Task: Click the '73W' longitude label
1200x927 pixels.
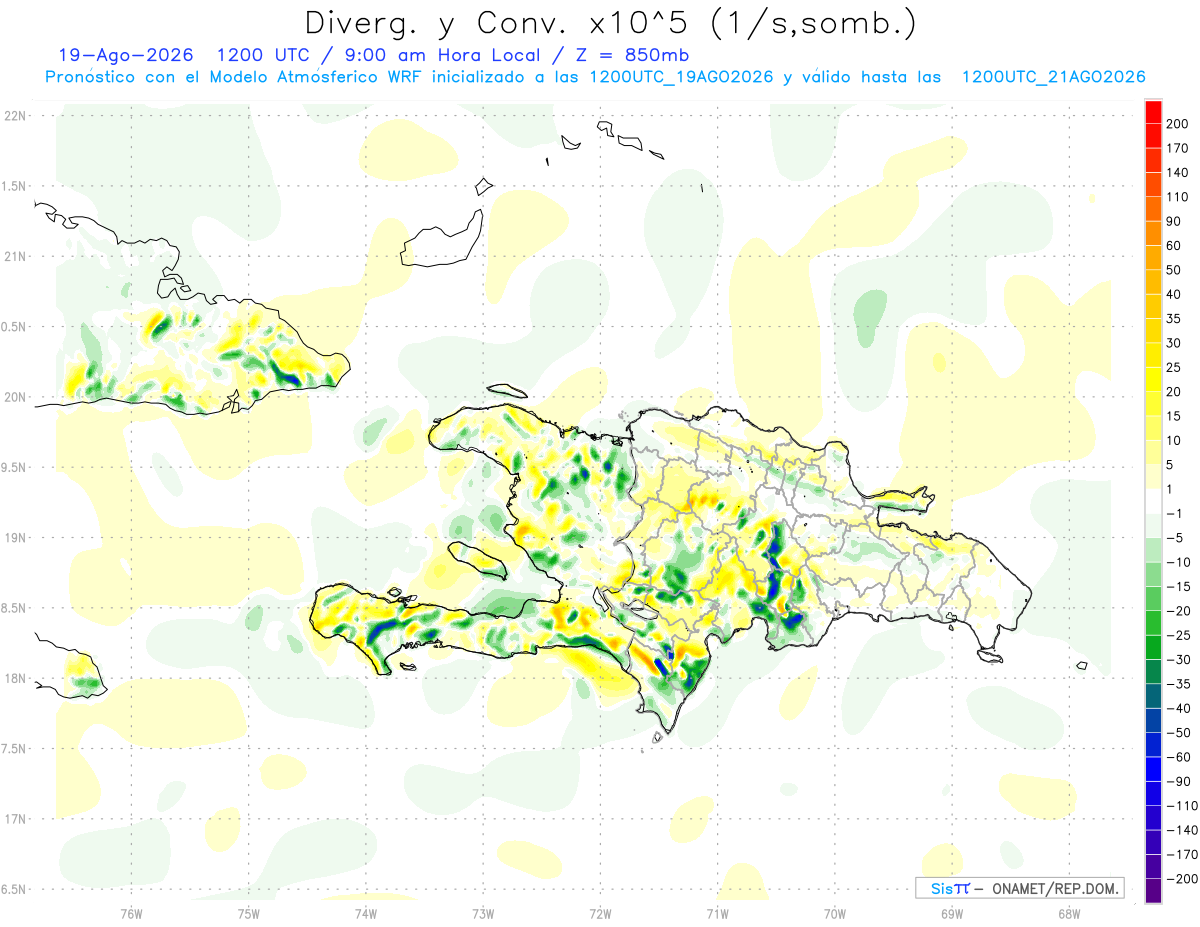Action: click(x=483, y=914)
